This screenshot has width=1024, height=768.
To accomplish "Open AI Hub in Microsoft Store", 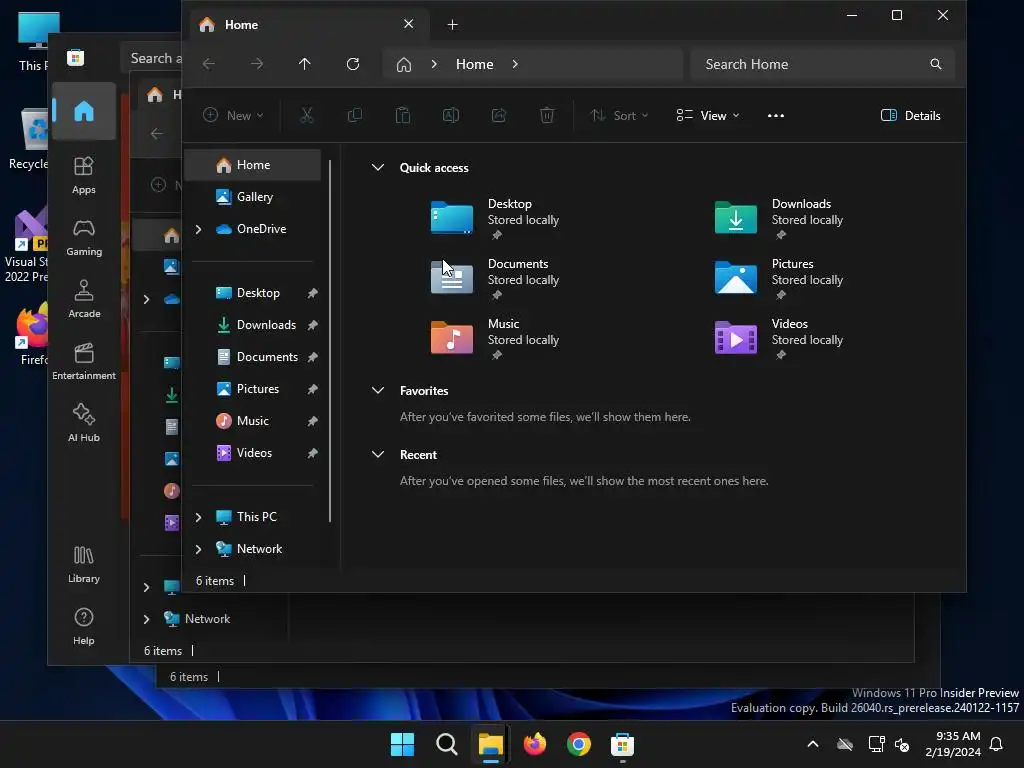I will tap(84, 423).
